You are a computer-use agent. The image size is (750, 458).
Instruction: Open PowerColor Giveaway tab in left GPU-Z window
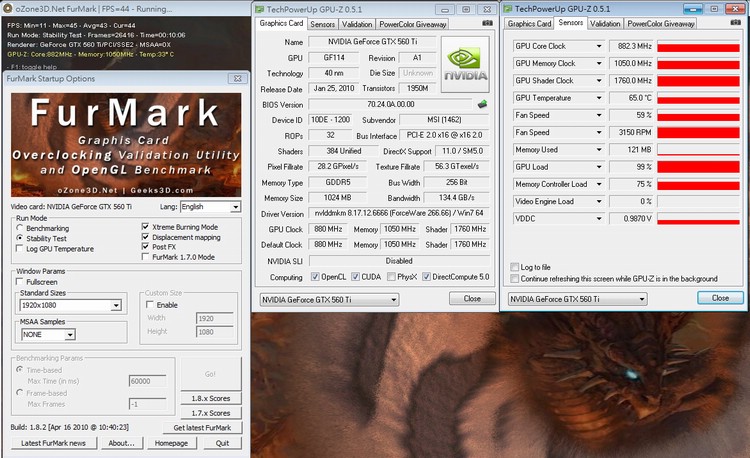[x=412, y=24]
